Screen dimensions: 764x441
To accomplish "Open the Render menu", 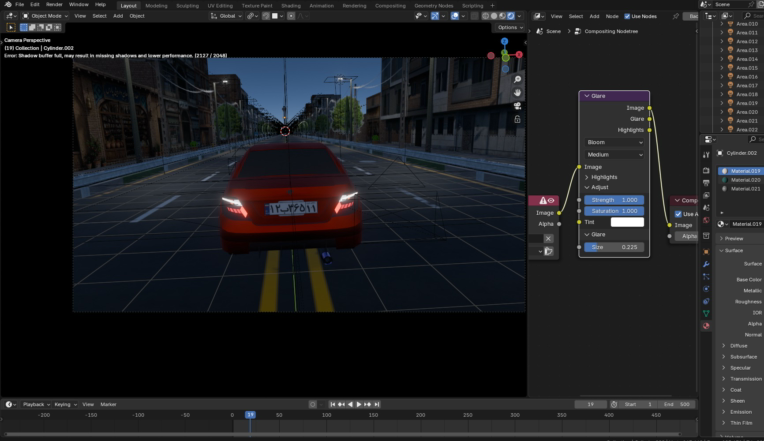I will 54,4.
